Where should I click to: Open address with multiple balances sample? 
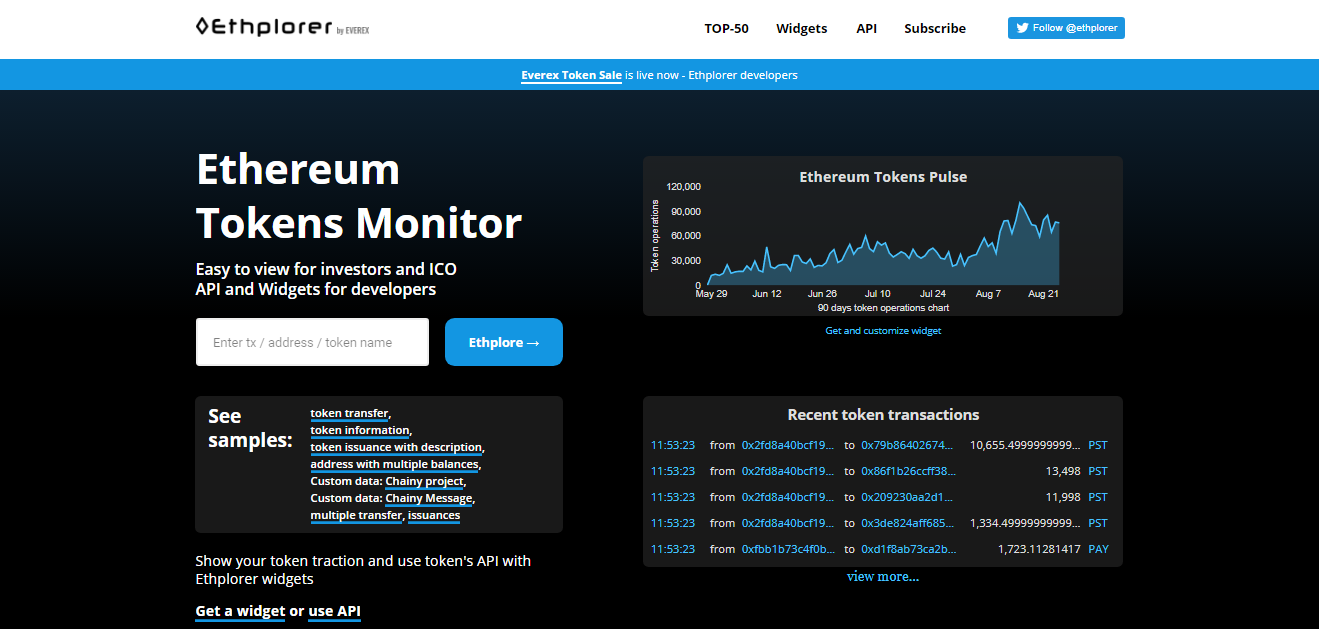click(394, 465)
